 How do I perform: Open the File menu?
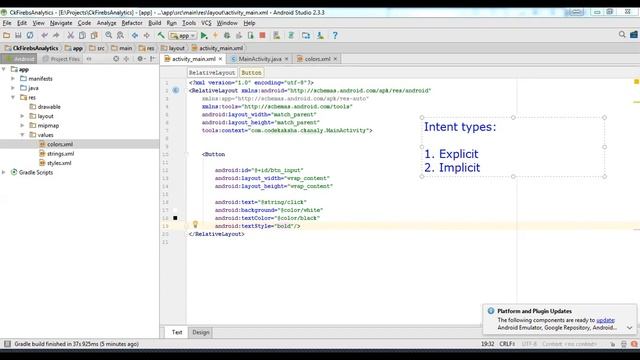click(7, 23)
